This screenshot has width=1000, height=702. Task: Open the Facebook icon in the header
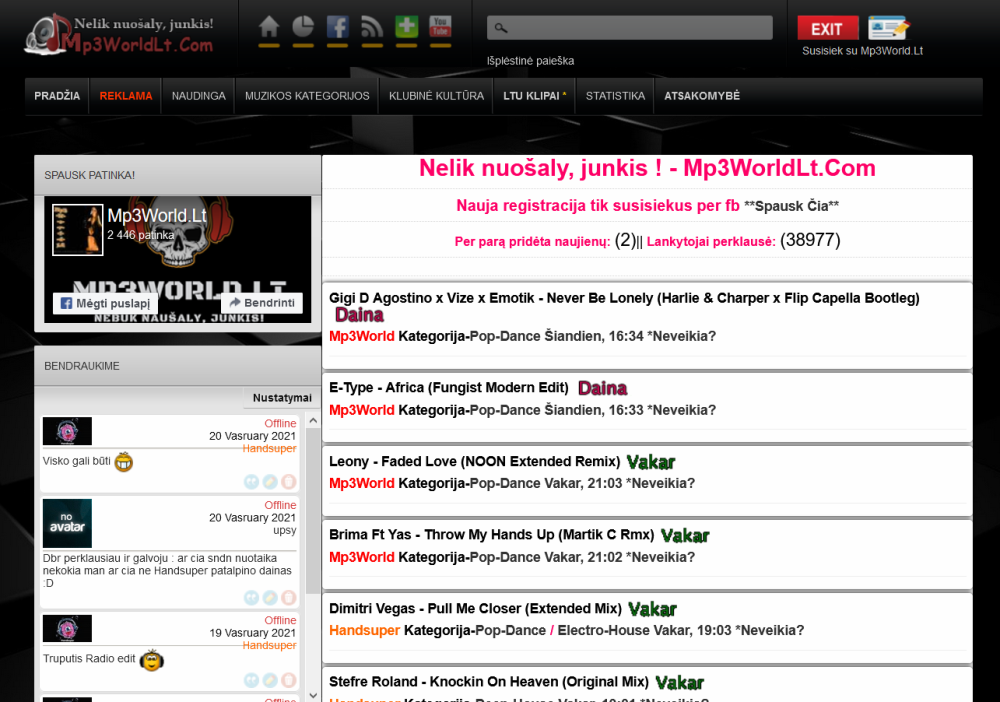tap(337, 27)
